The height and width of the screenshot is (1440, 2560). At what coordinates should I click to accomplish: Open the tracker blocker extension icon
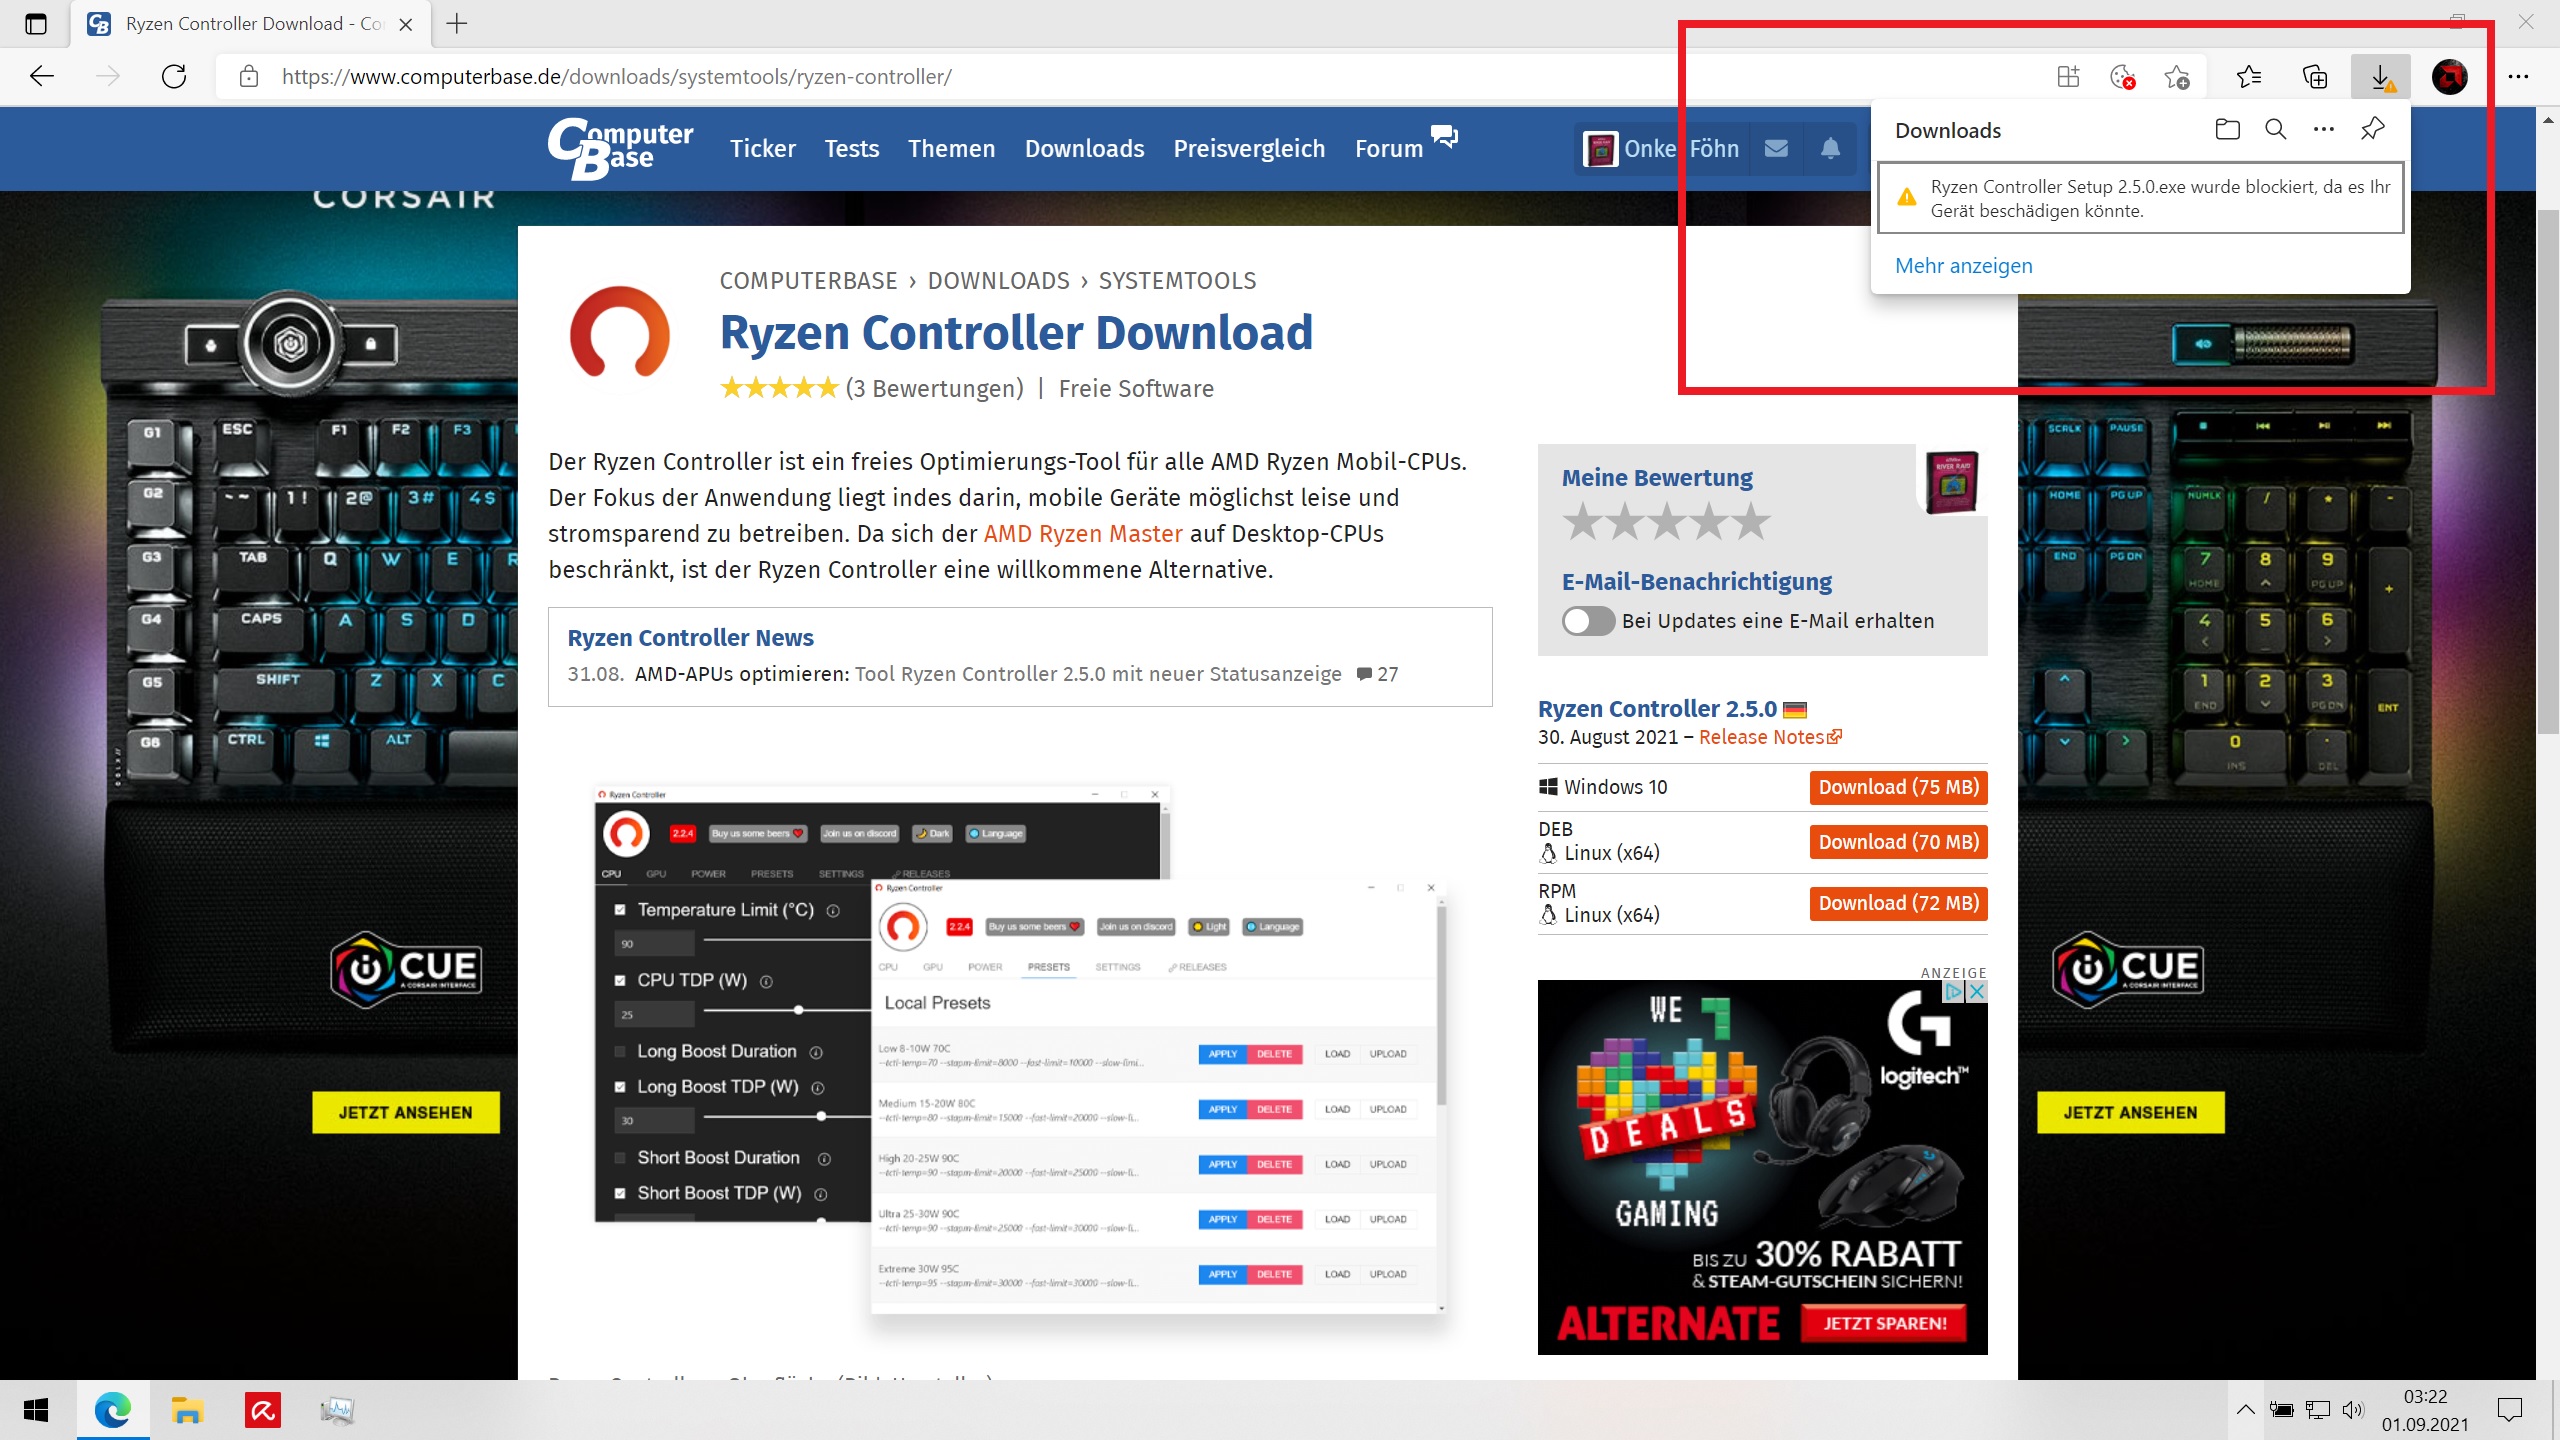pos(2122,77)
